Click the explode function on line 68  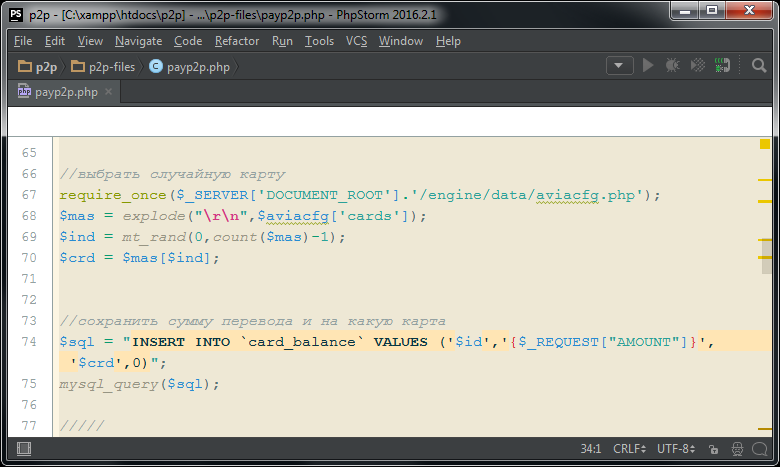tap(154, 216)
